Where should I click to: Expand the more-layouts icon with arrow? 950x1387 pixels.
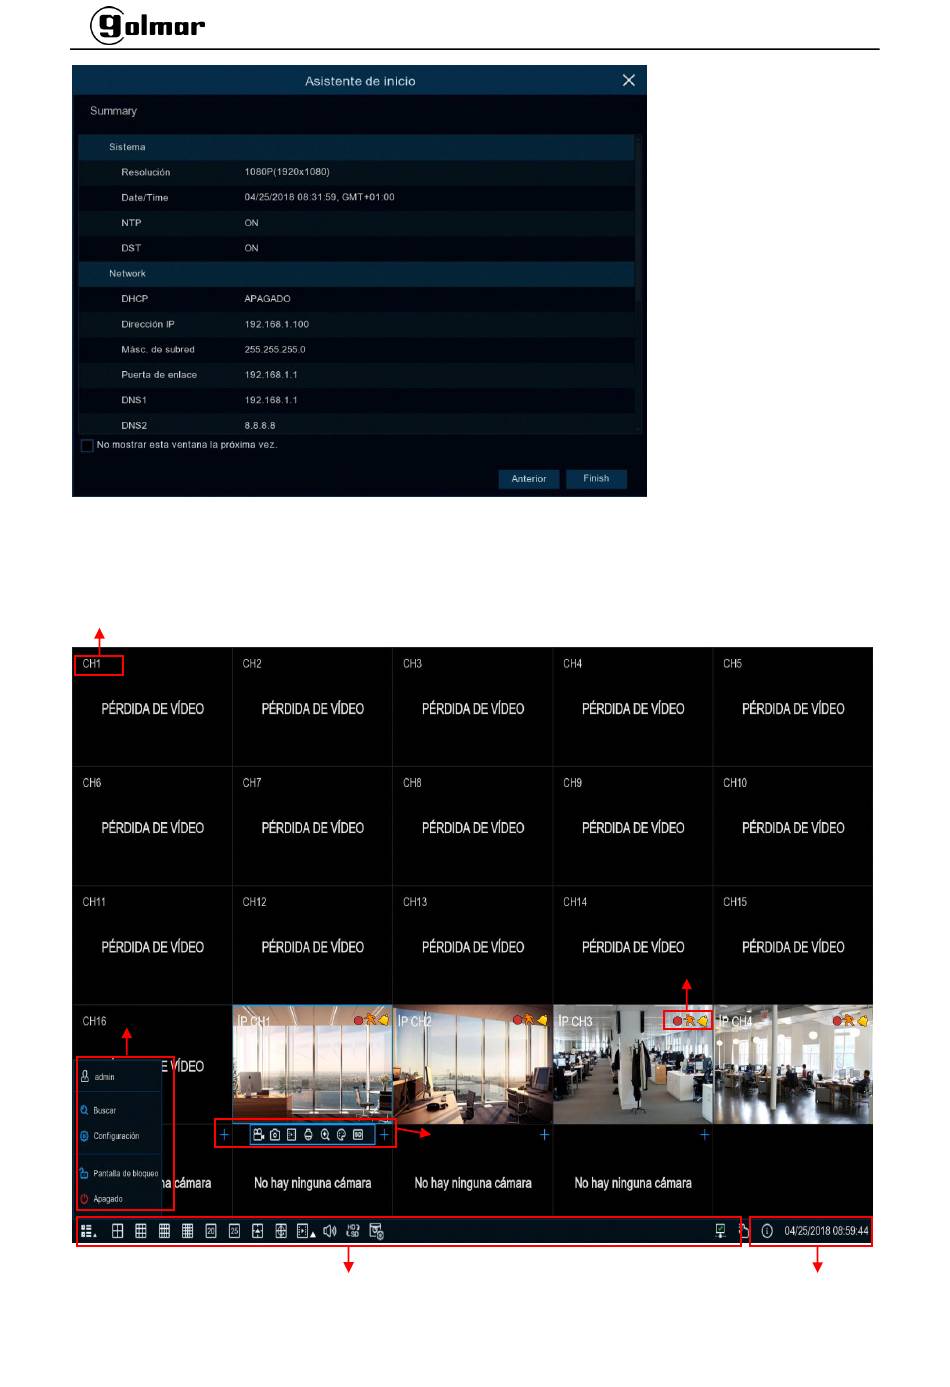[305, 1231]
